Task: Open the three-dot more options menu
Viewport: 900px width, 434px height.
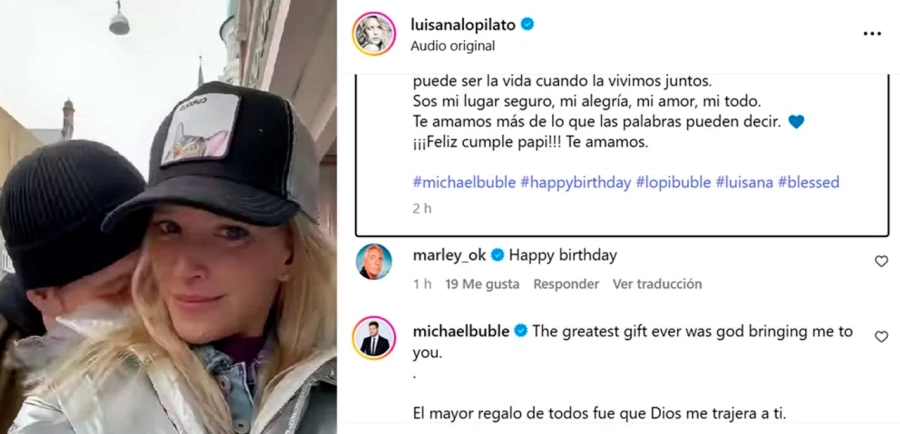Action: pos(872,34)
